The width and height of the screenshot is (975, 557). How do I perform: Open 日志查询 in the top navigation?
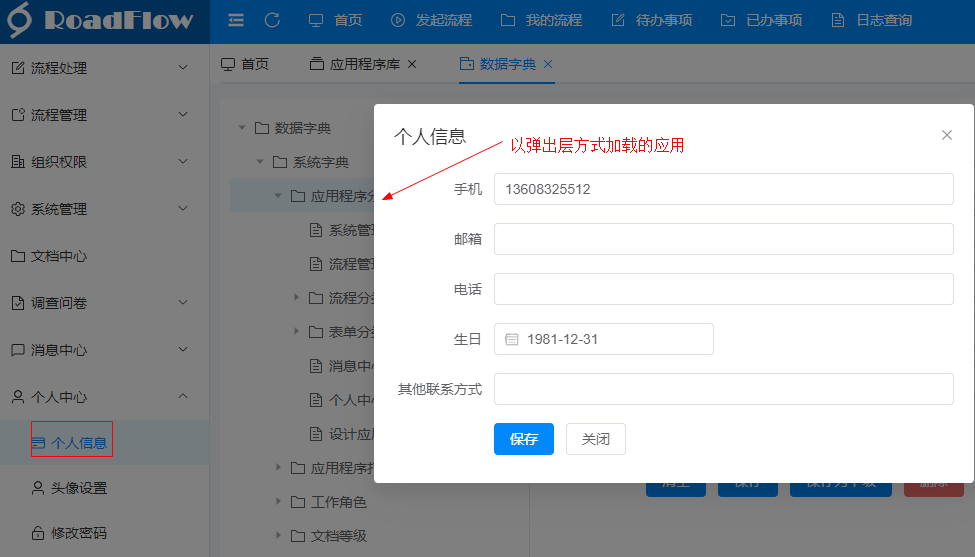(872, 21)
